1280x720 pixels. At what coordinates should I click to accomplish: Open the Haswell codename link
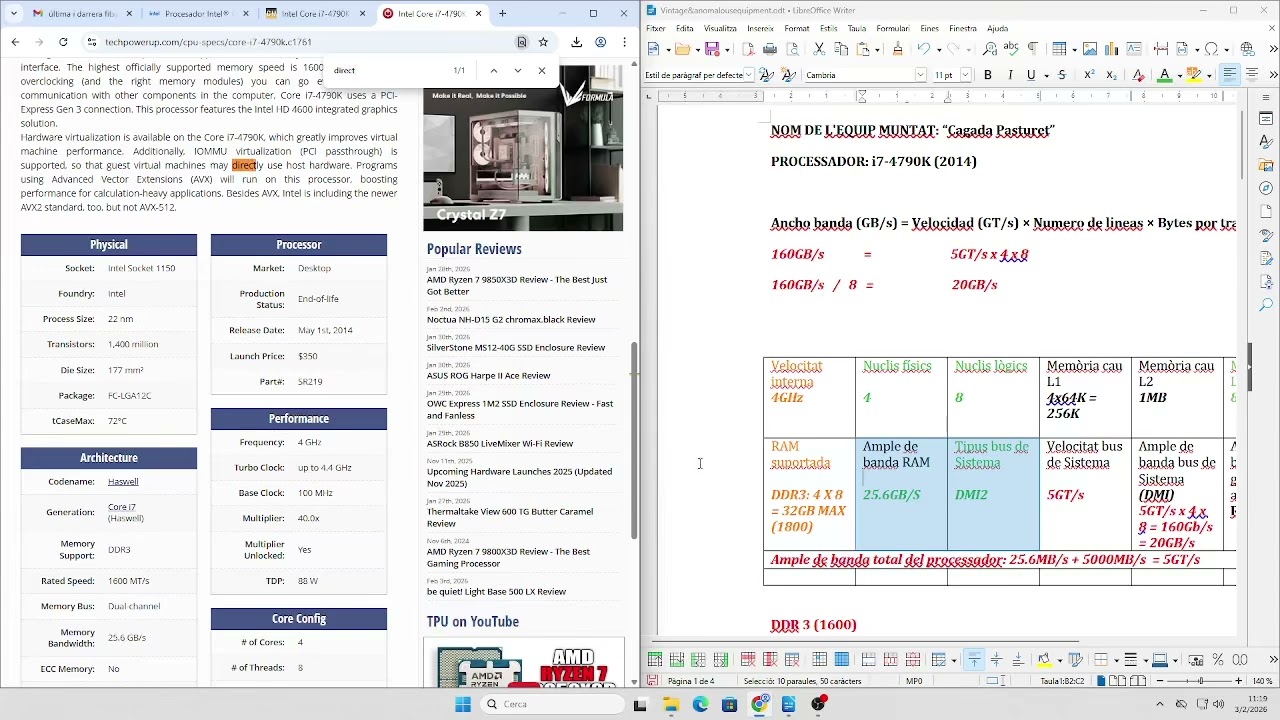(x=123, y=482)
